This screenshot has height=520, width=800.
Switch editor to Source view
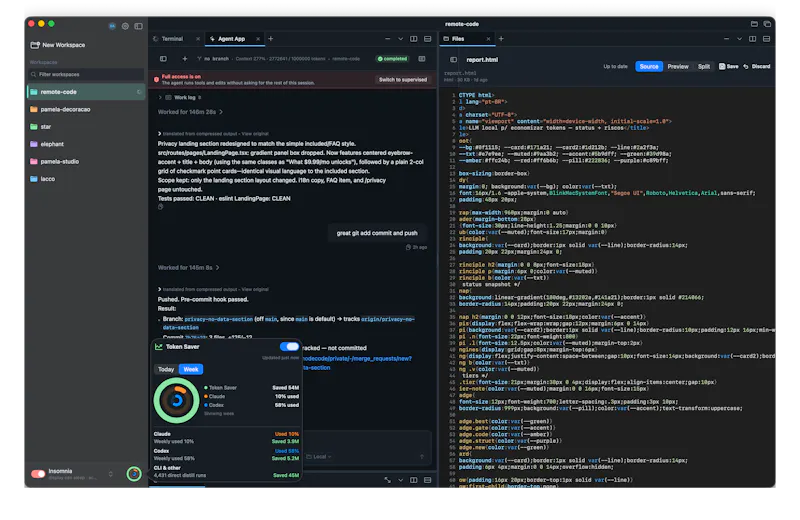coord(649,66)
